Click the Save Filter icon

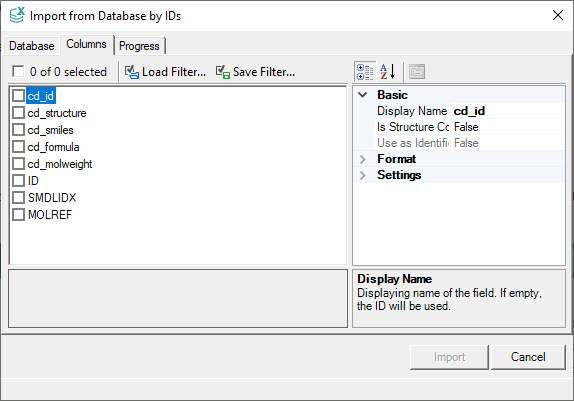(x=223, y=72)
